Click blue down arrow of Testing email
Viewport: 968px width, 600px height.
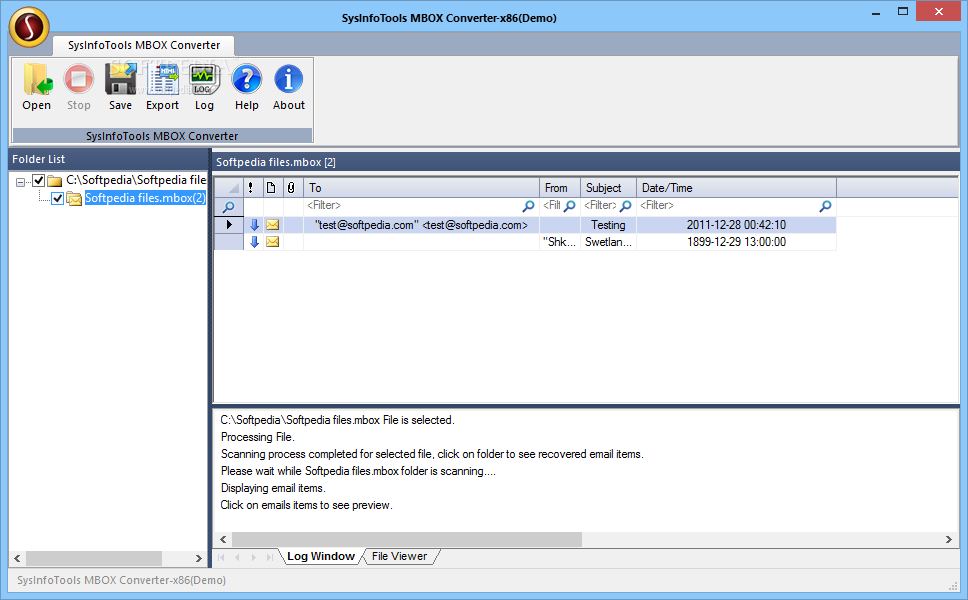254,225
